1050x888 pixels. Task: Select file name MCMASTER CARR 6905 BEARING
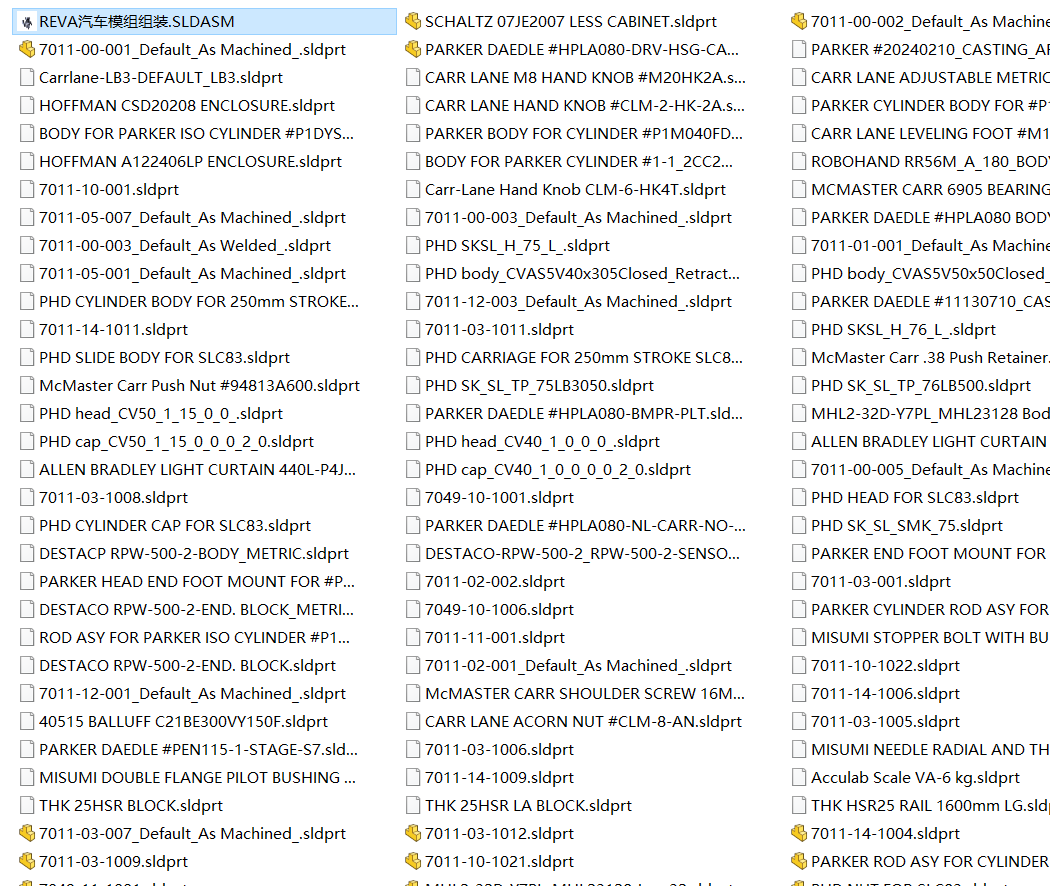coord(930,190)
